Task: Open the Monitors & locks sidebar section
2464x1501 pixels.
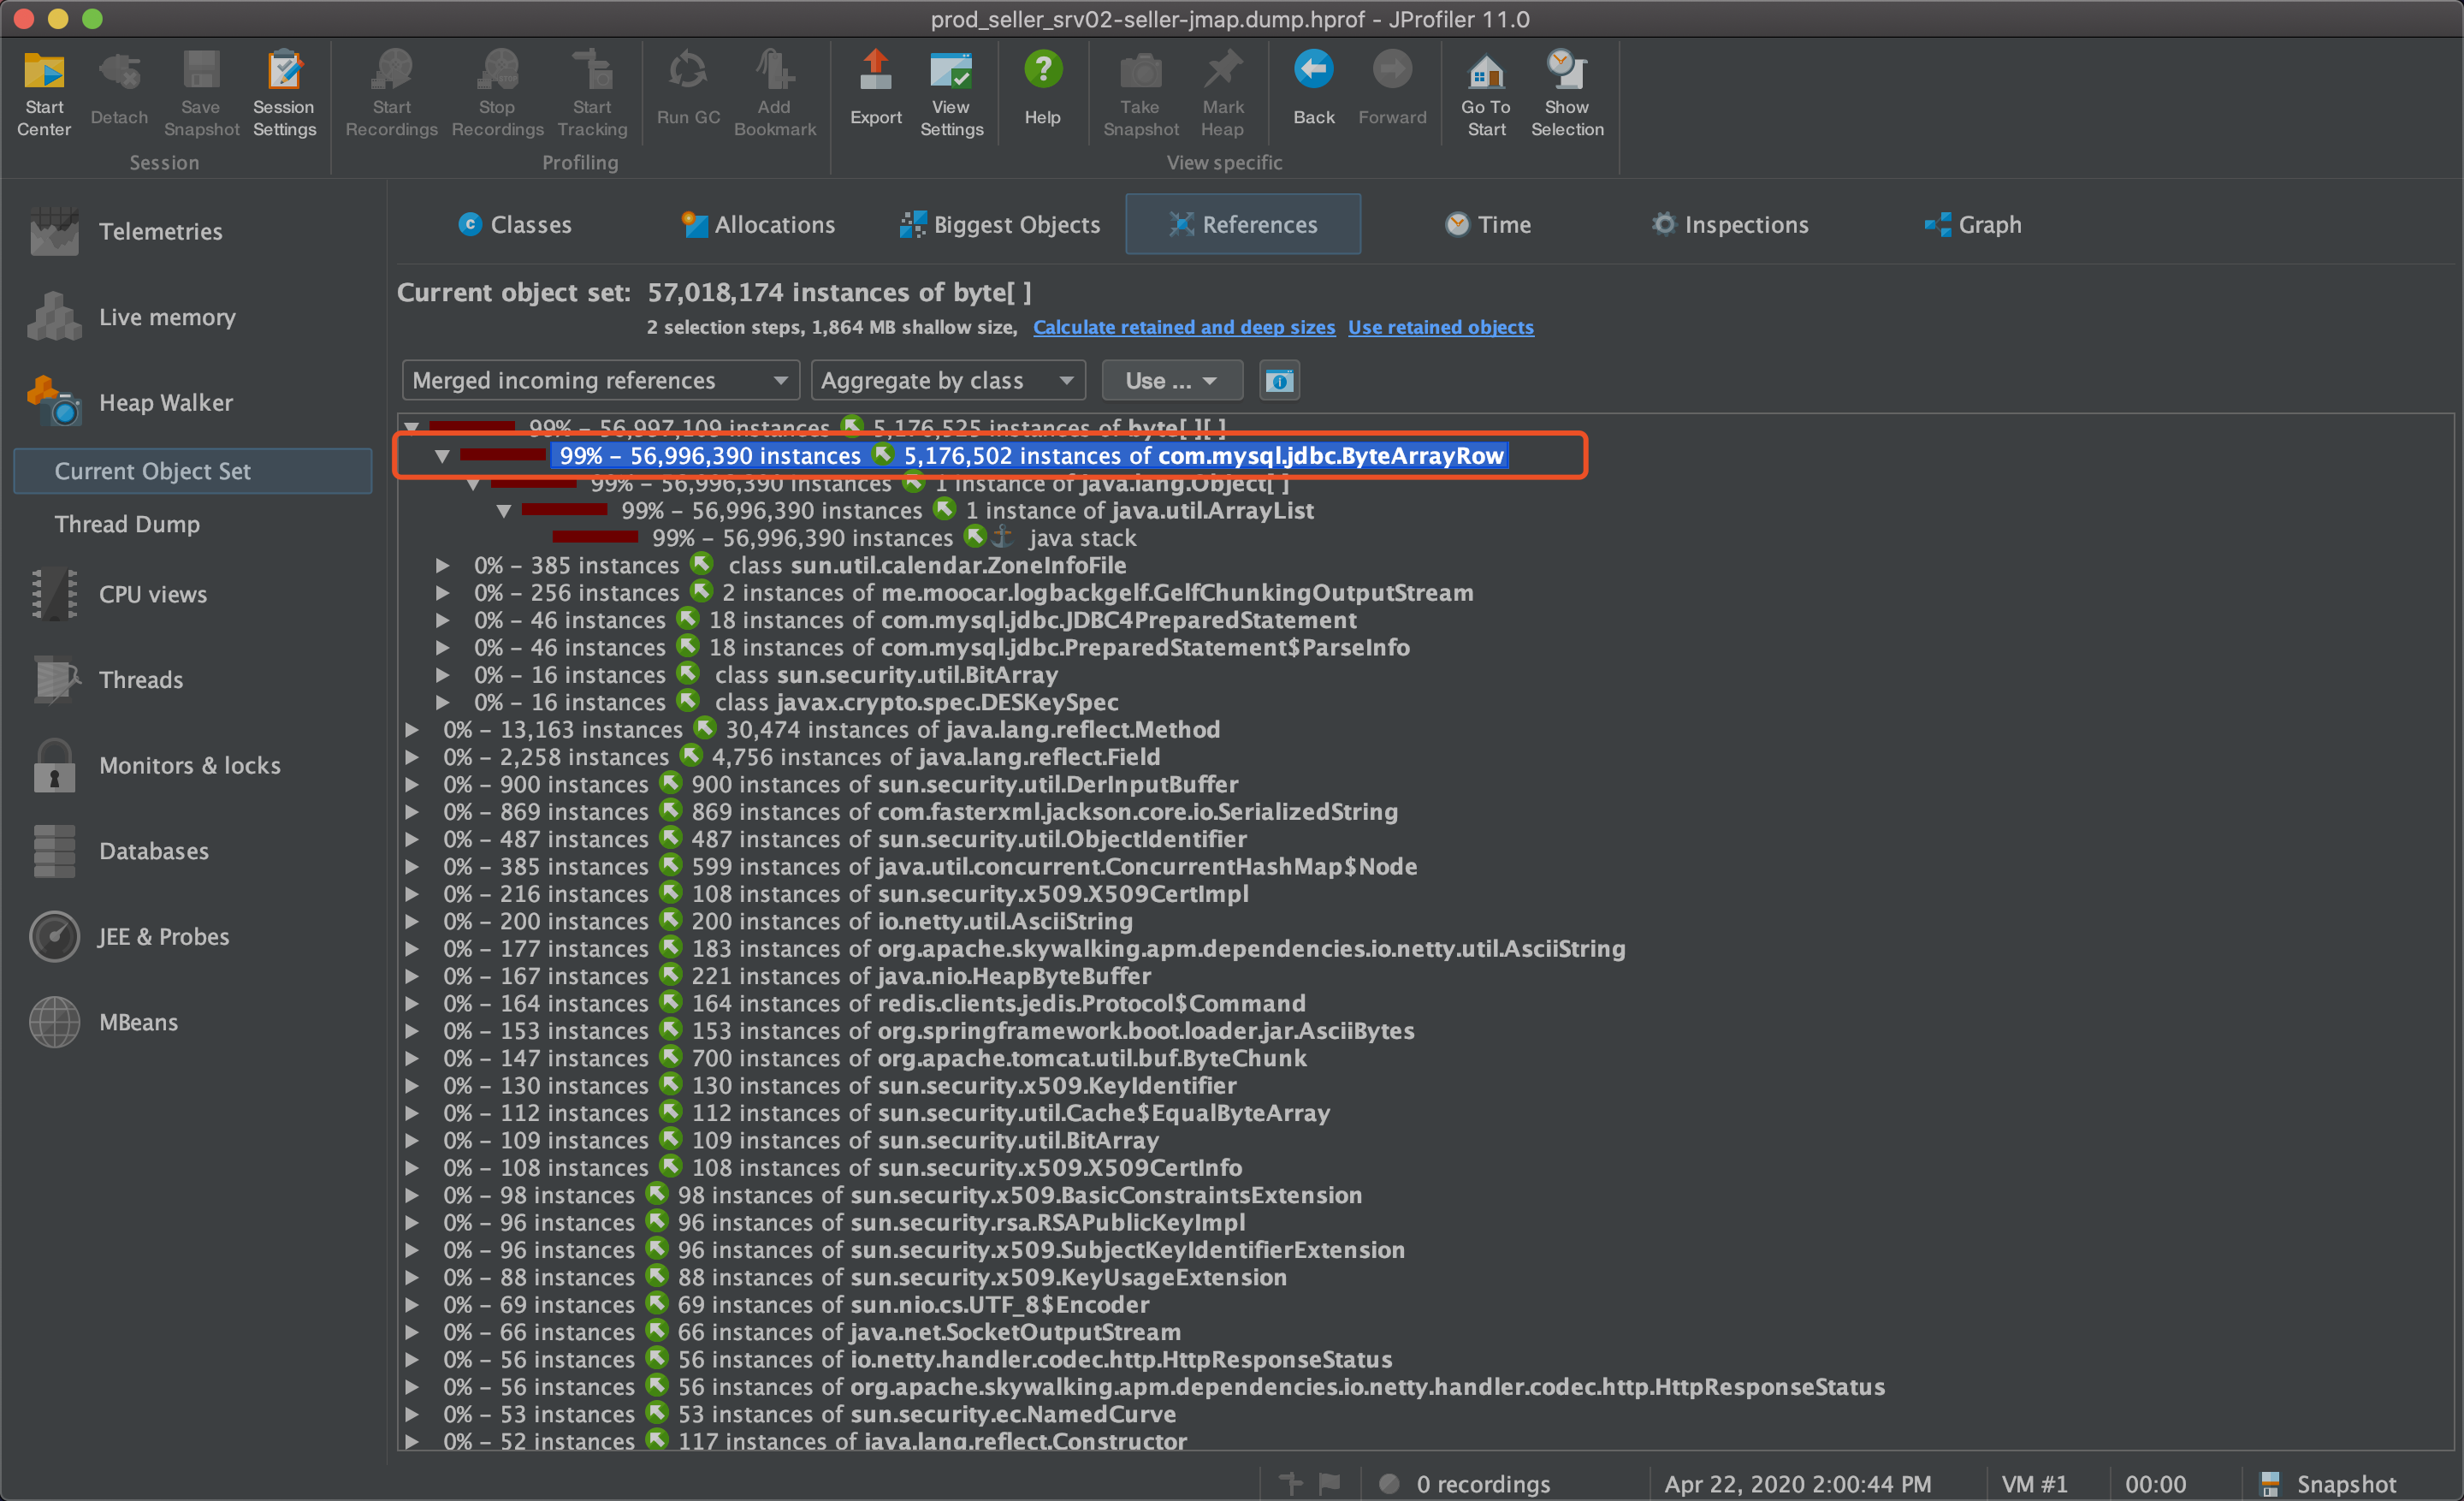Action: pos(189,766)
